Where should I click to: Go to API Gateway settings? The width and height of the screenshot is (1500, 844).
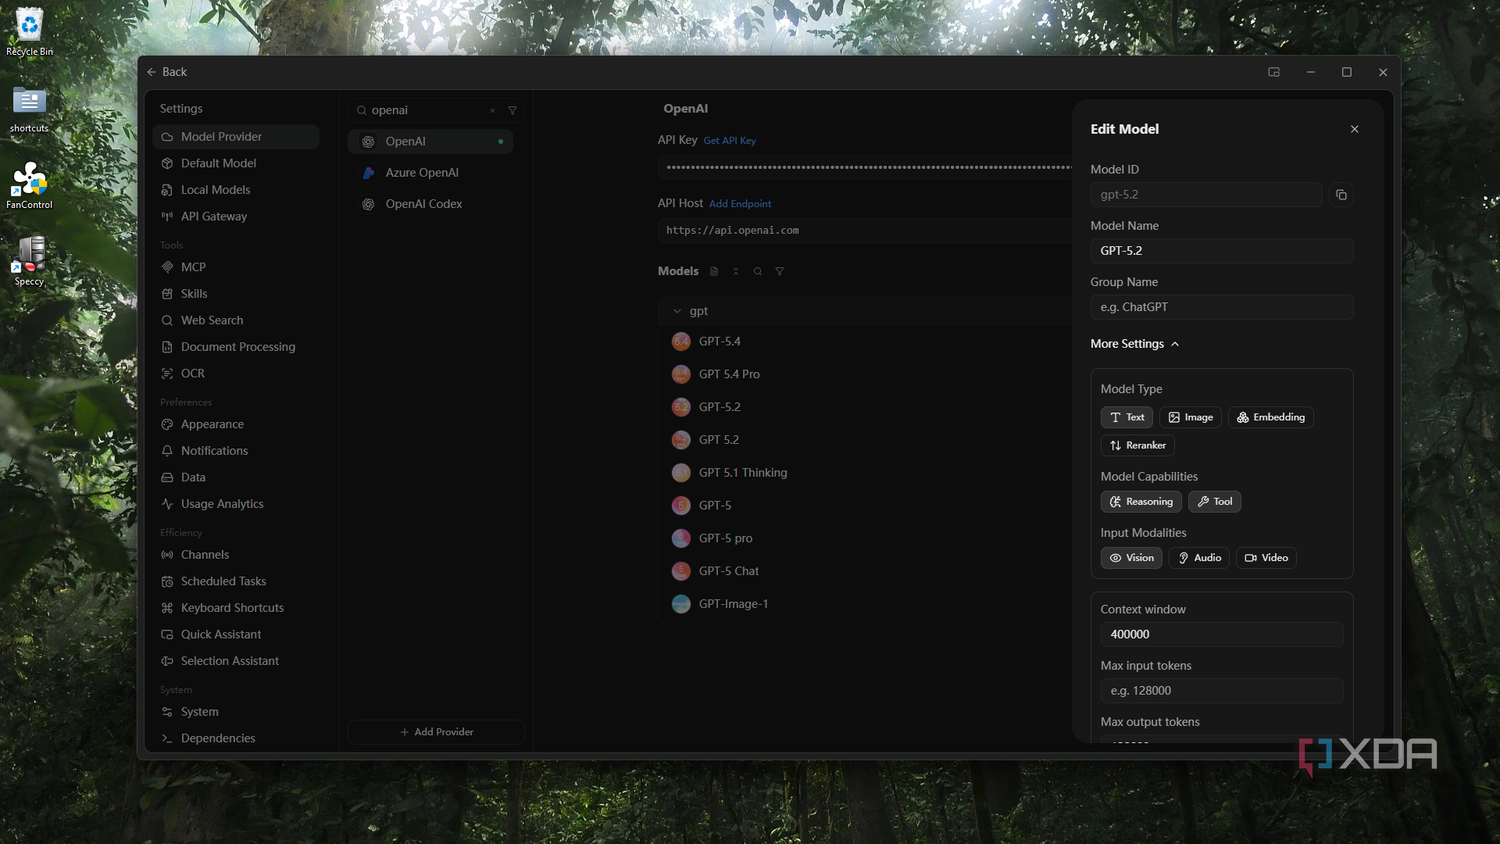click(x=236, y=217)
